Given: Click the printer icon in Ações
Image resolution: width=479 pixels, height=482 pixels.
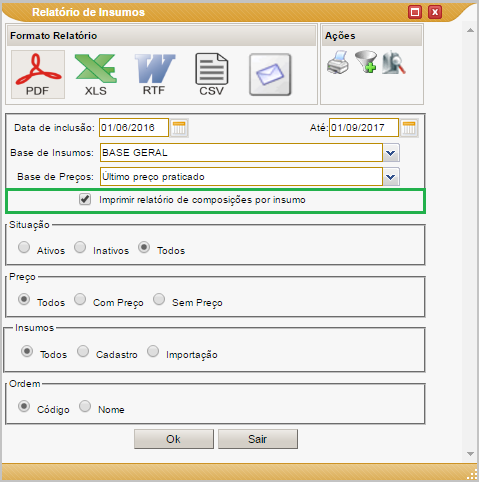Looking at the screenshot, I should pos(338,62).
